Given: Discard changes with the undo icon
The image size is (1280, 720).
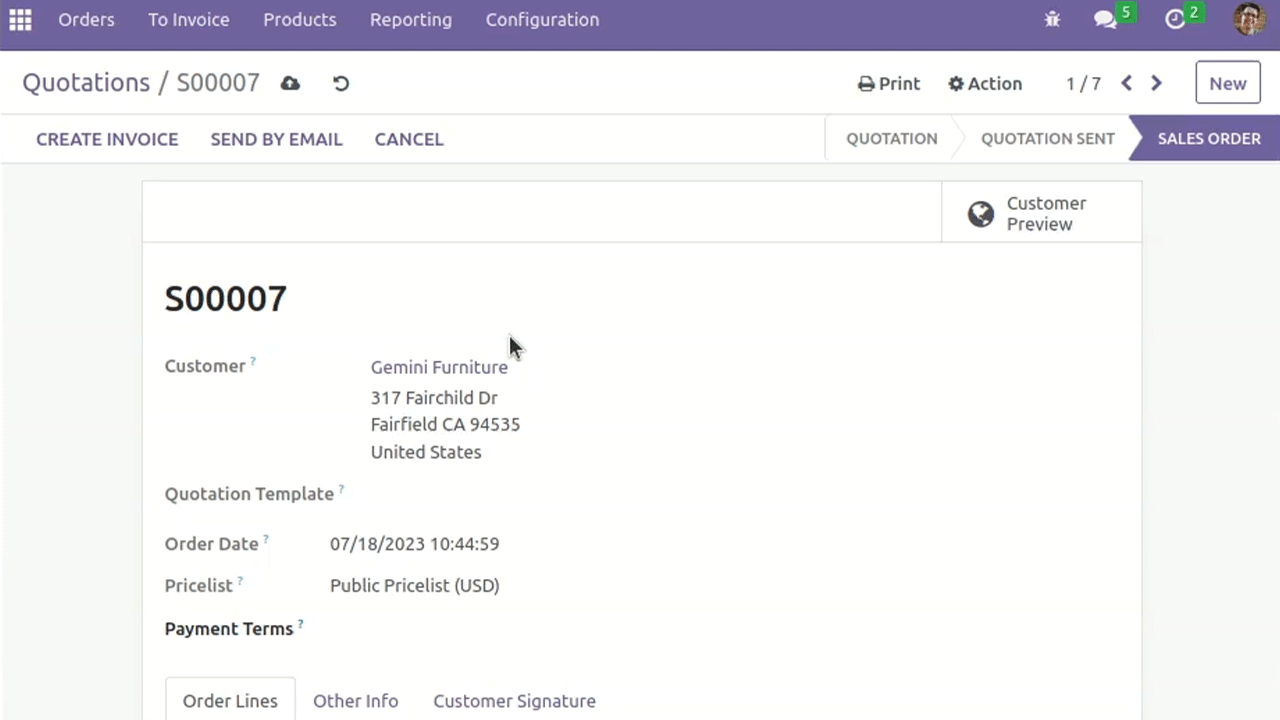Looking at the screenshot, I should 341,83.
